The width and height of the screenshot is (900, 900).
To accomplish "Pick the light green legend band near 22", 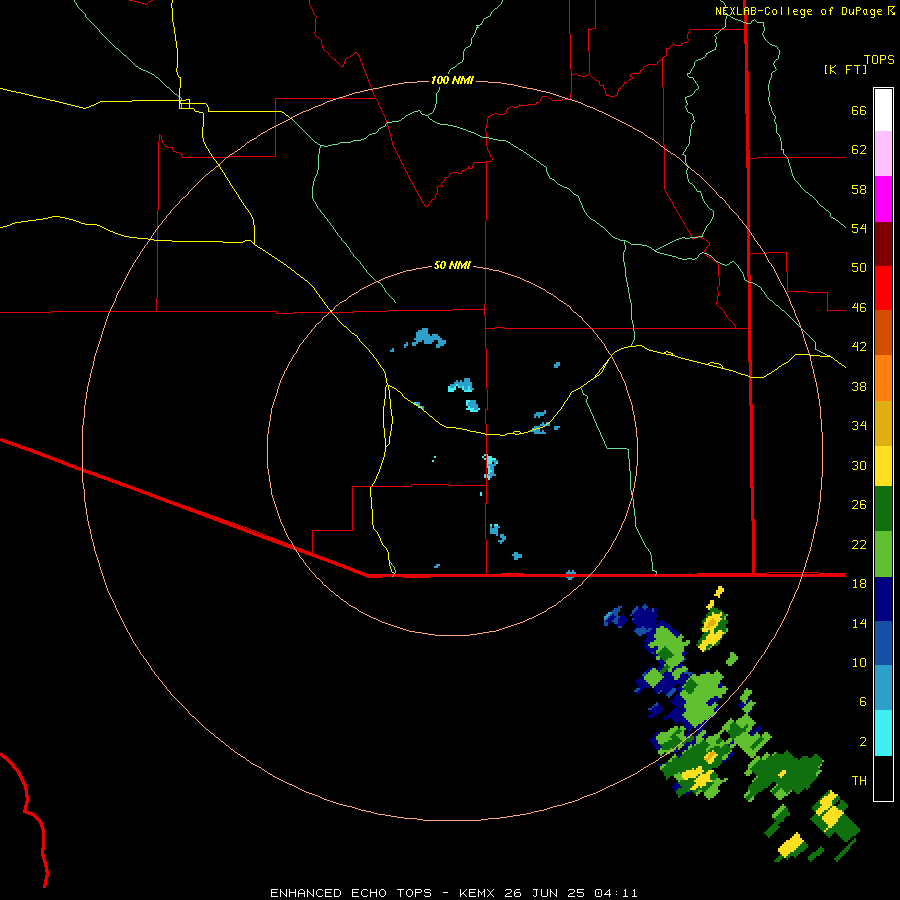I will pyautogui.click(x=883, y=554).
